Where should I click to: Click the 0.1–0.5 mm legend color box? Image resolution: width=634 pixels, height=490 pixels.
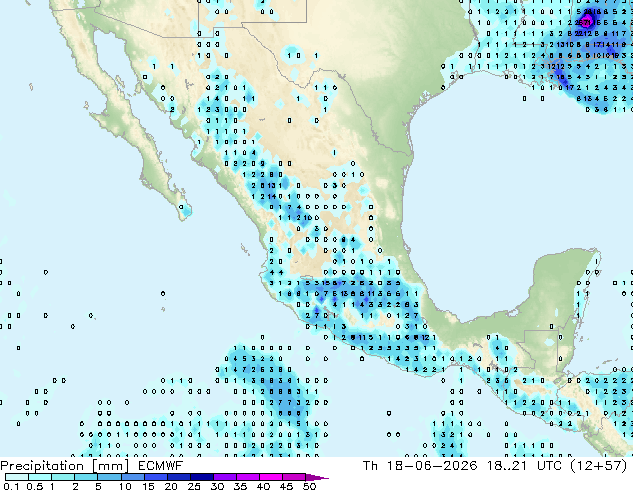click(17, 477)
